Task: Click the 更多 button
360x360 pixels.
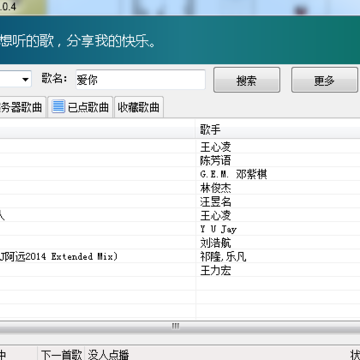Action: coord(324,80)
